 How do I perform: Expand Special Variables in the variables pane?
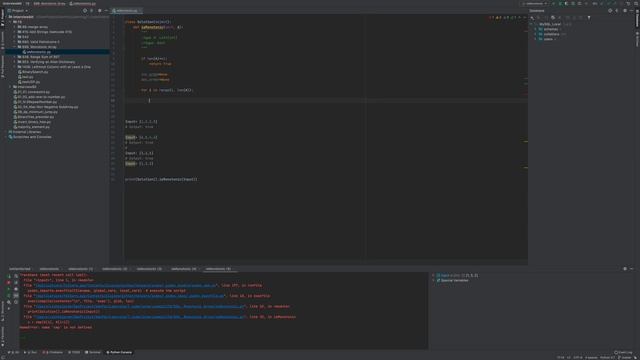[x=433, y=280]
